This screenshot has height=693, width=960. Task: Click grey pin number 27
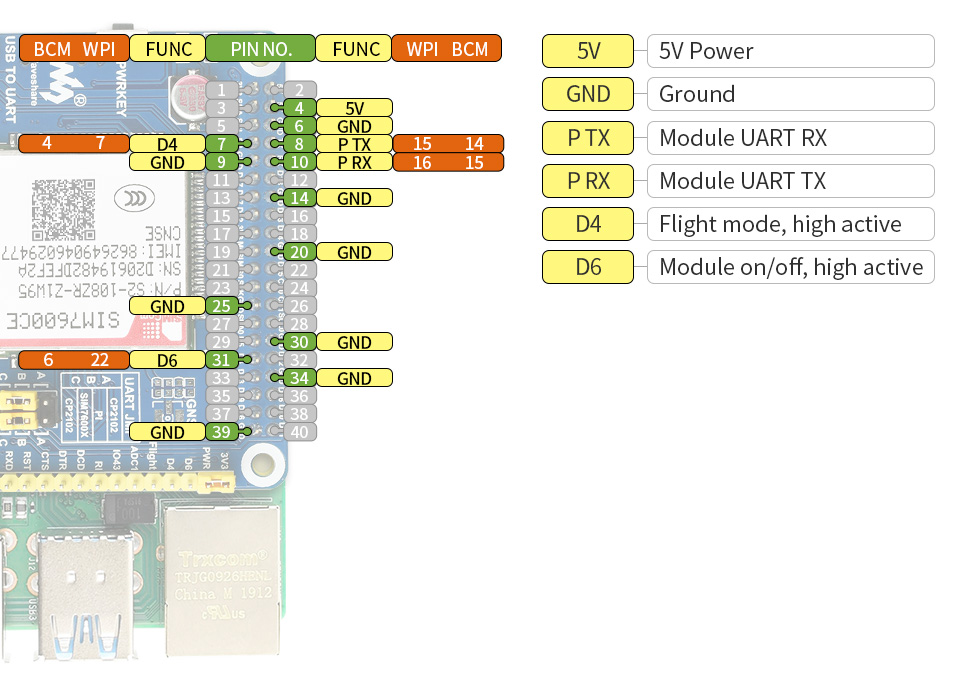tap(222, 324)
